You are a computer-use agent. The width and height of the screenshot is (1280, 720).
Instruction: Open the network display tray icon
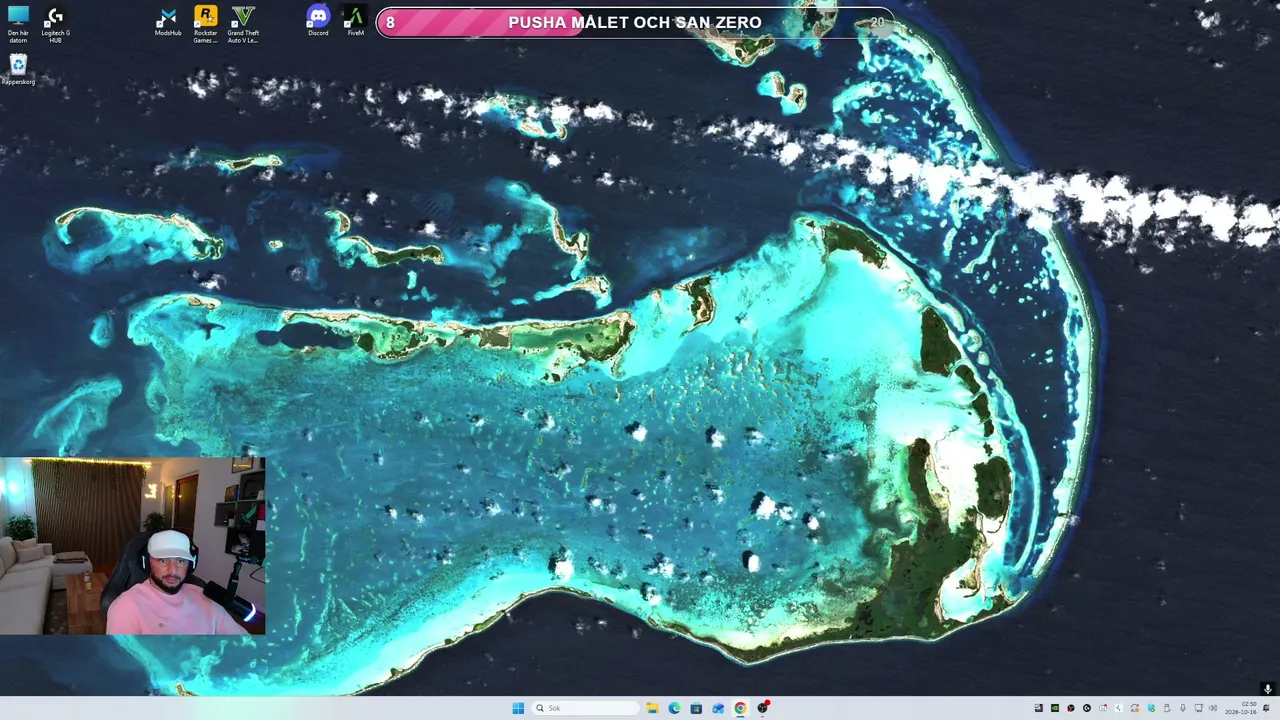tap(1199, 708)
